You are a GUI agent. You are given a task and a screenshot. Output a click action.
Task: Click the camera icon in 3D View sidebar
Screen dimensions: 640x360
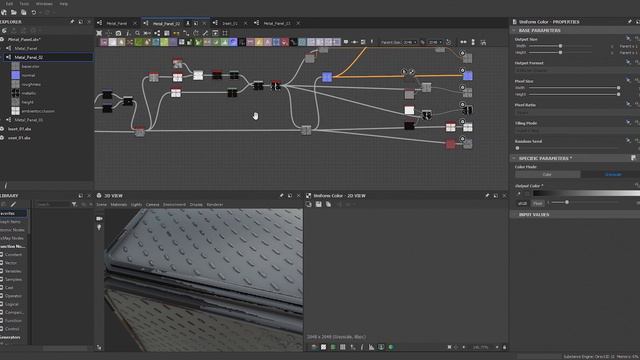click(99, 219)
